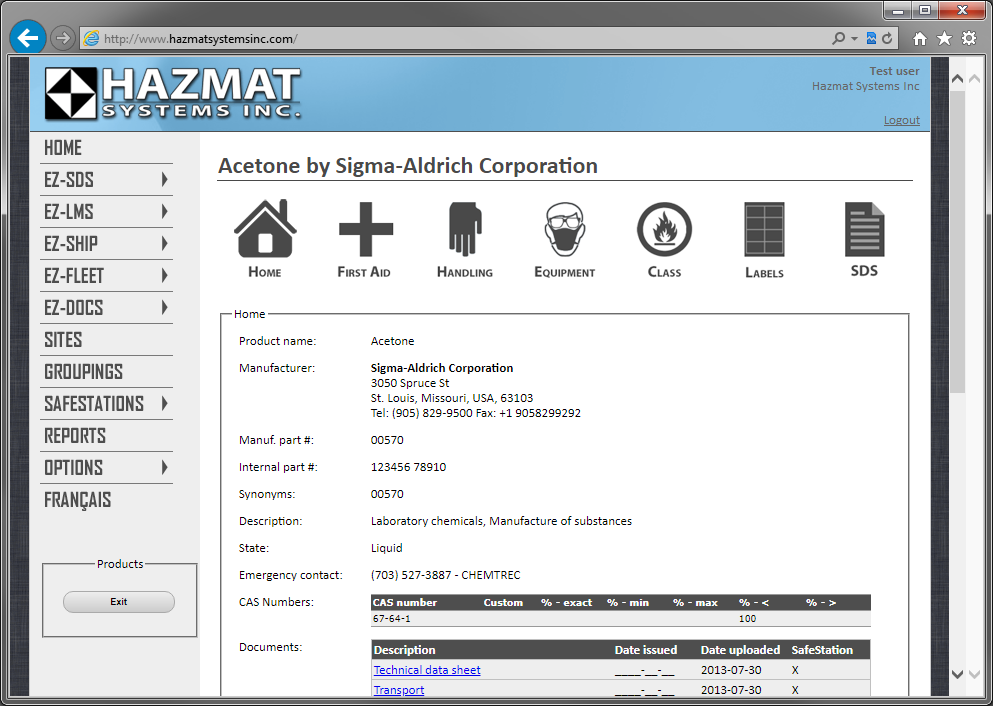Expand the EZ-SDS submenu arrow
Viewport: 993px width, 706px height.
[165, 180]
